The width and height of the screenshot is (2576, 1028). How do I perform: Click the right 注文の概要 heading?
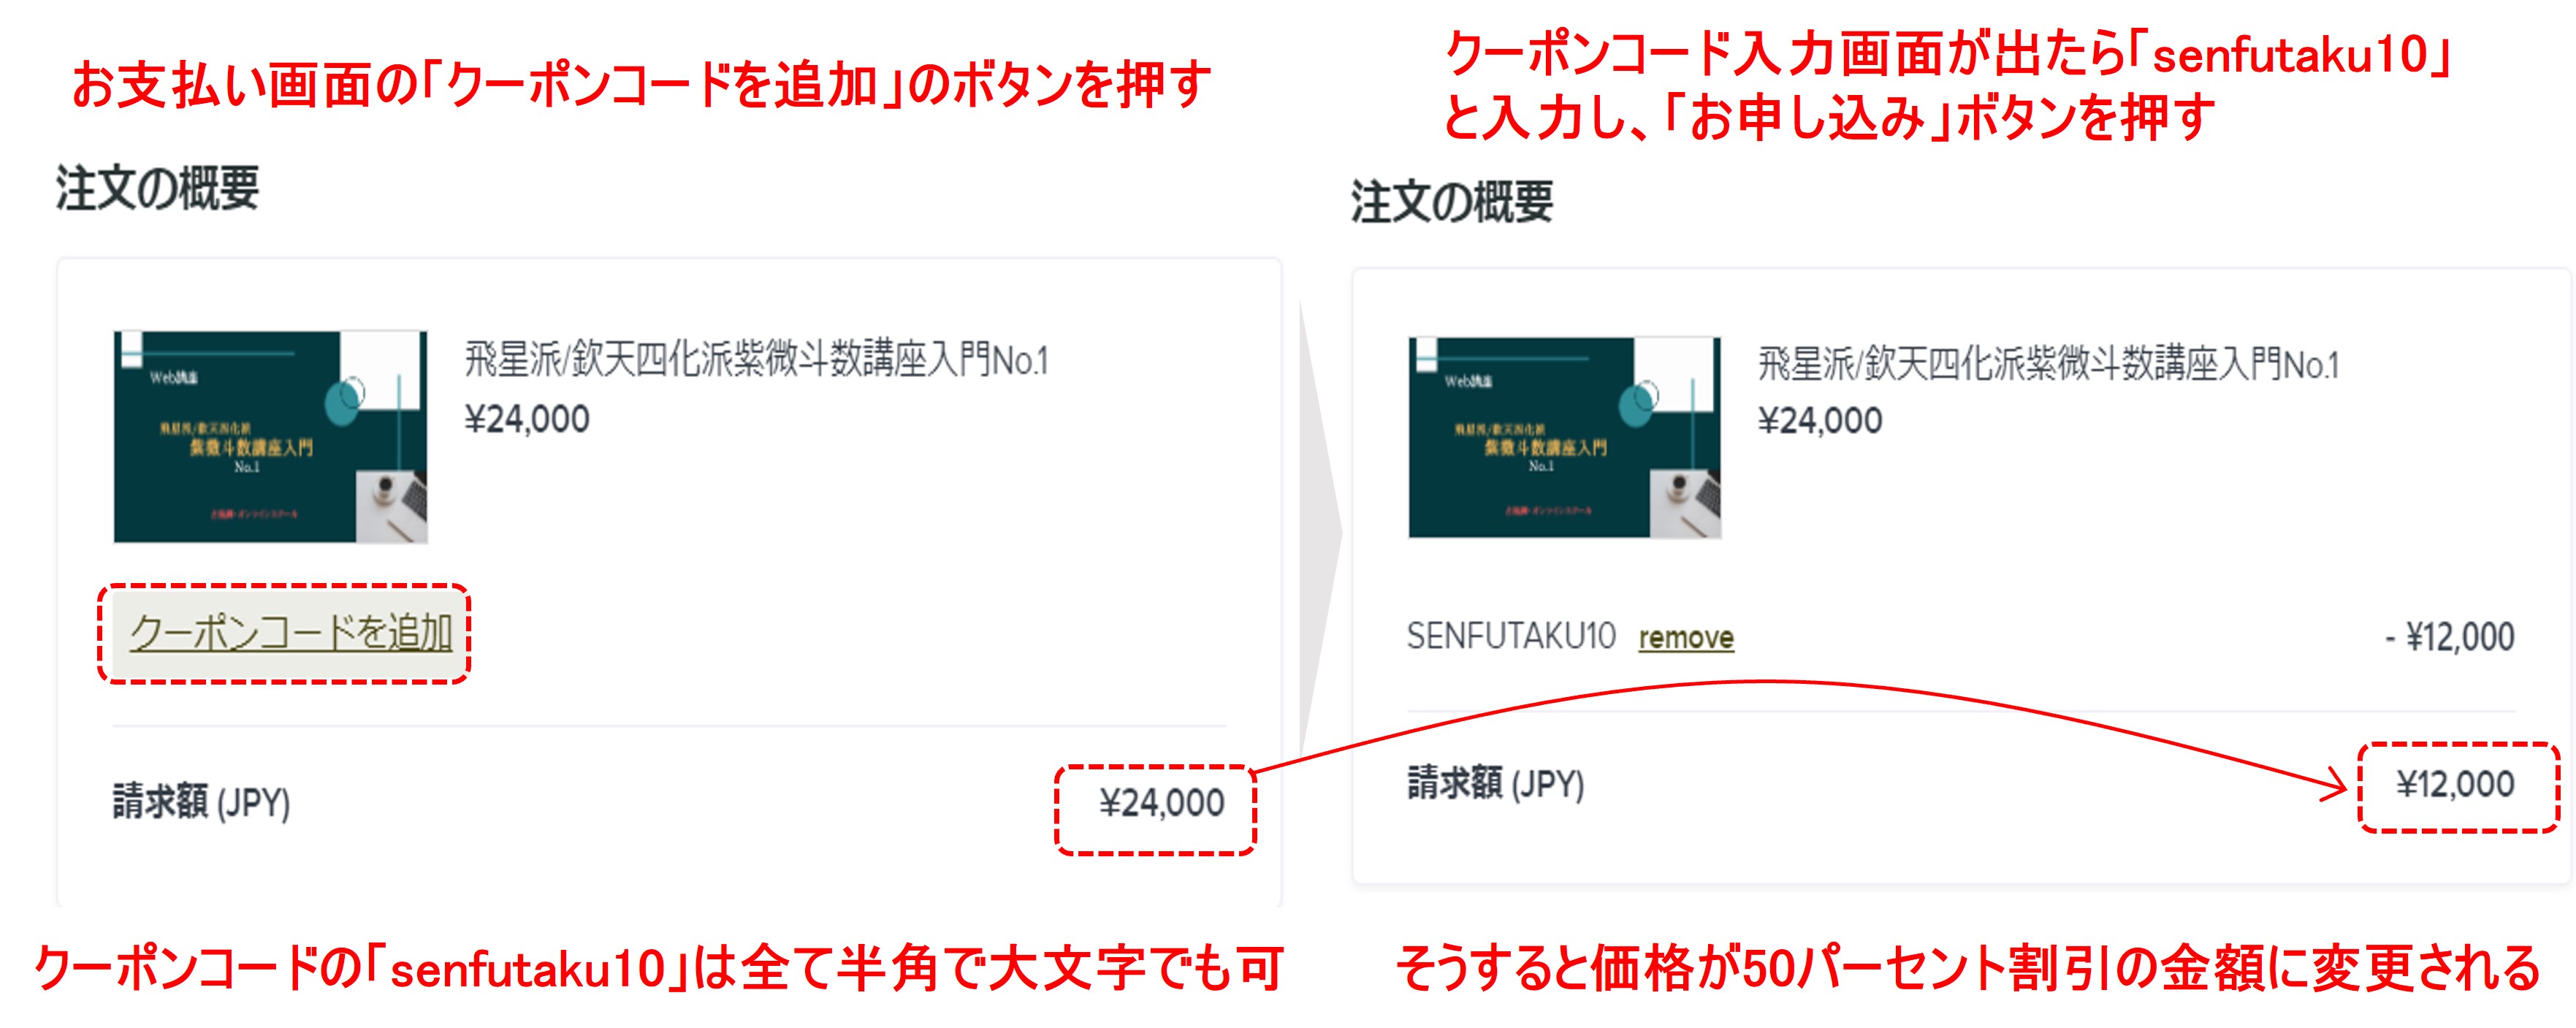[x=1452, y=202]
